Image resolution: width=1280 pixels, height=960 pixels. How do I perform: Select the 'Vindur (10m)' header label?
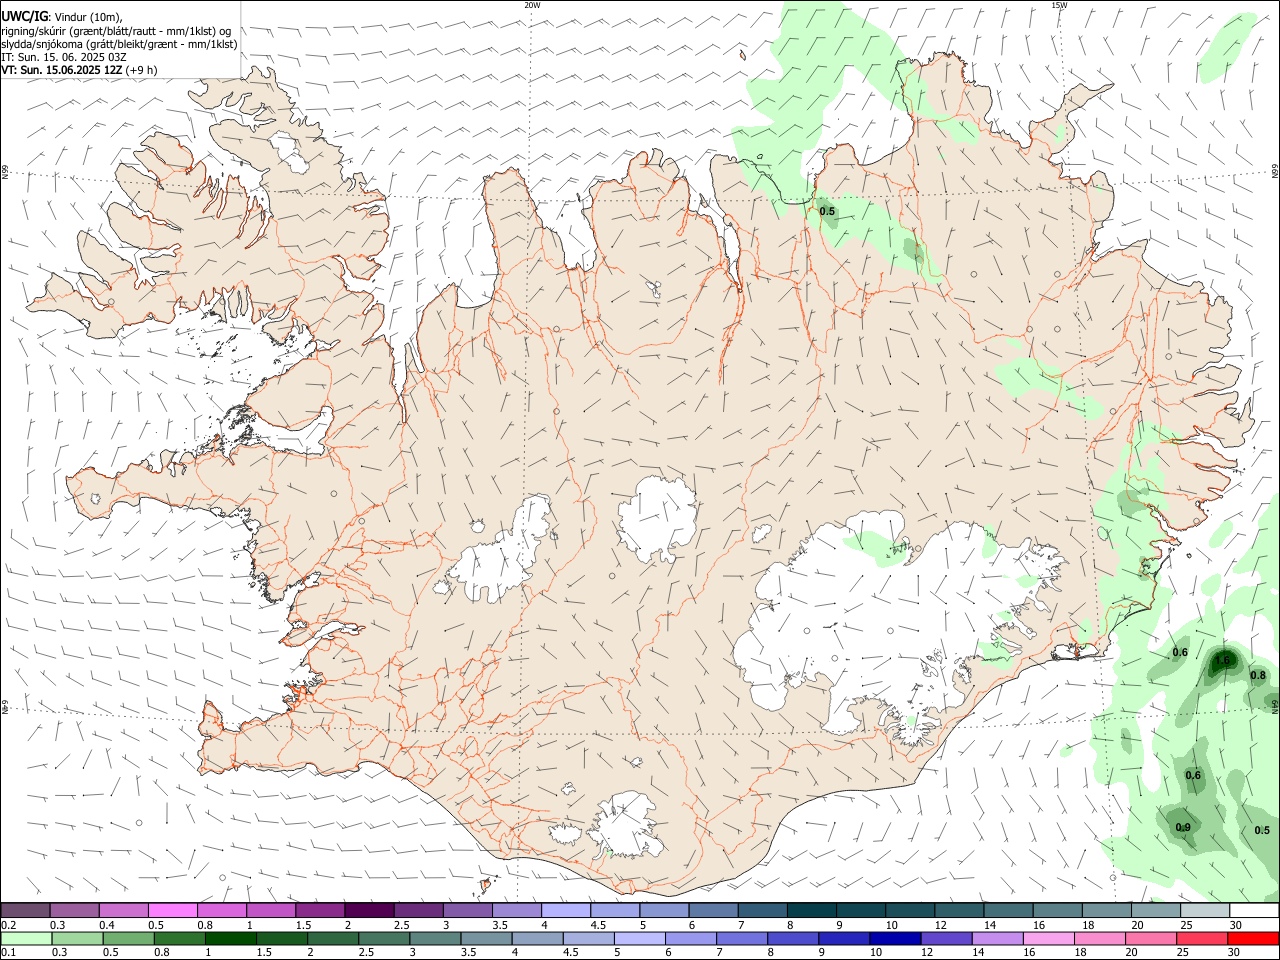pos(87,17)
